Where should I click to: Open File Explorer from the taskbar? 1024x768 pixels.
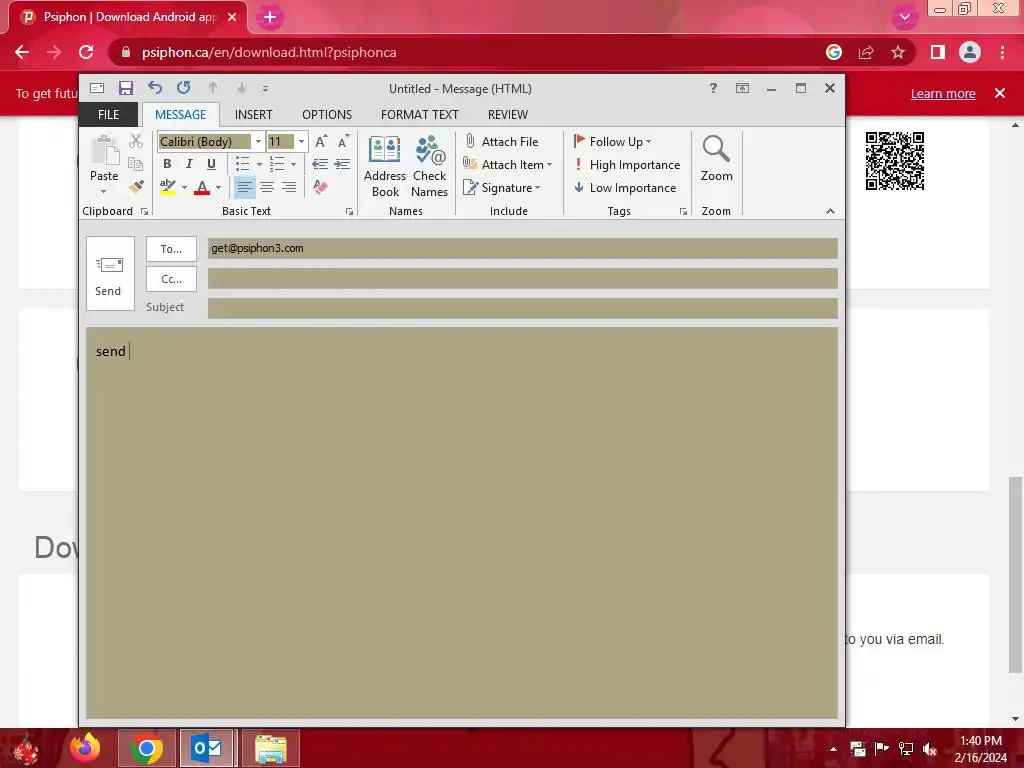tap(270, 748)
